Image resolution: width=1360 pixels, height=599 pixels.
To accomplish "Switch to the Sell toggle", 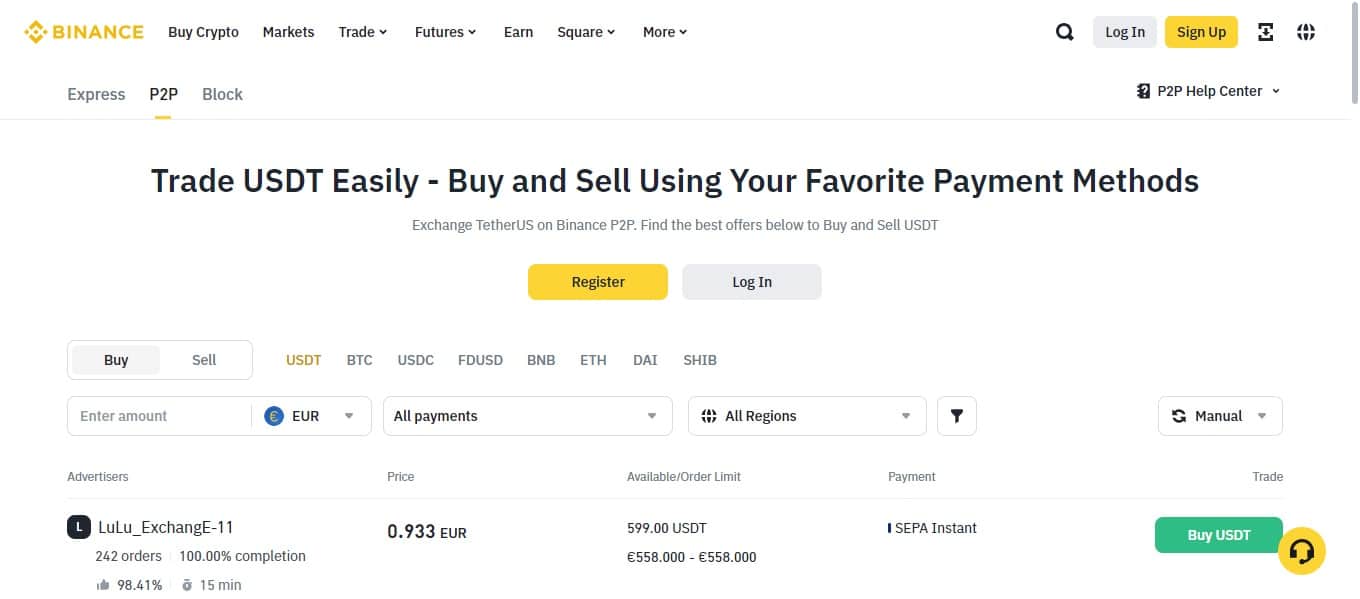I will tap(204, 360).
